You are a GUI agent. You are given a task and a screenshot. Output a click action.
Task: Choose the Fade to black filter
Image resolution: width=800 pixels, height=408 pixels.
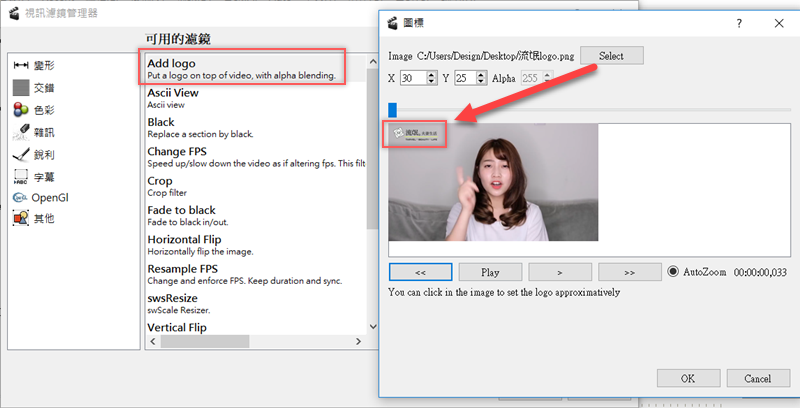click(256, 216)
